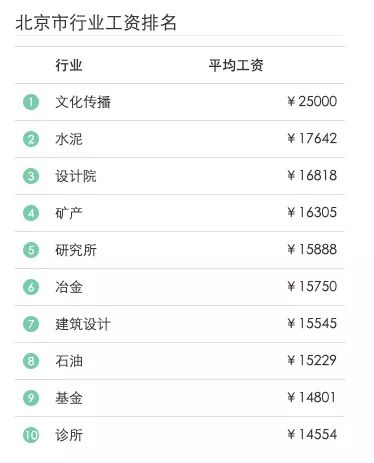Click the green rank 8 badge

point(31,361)
